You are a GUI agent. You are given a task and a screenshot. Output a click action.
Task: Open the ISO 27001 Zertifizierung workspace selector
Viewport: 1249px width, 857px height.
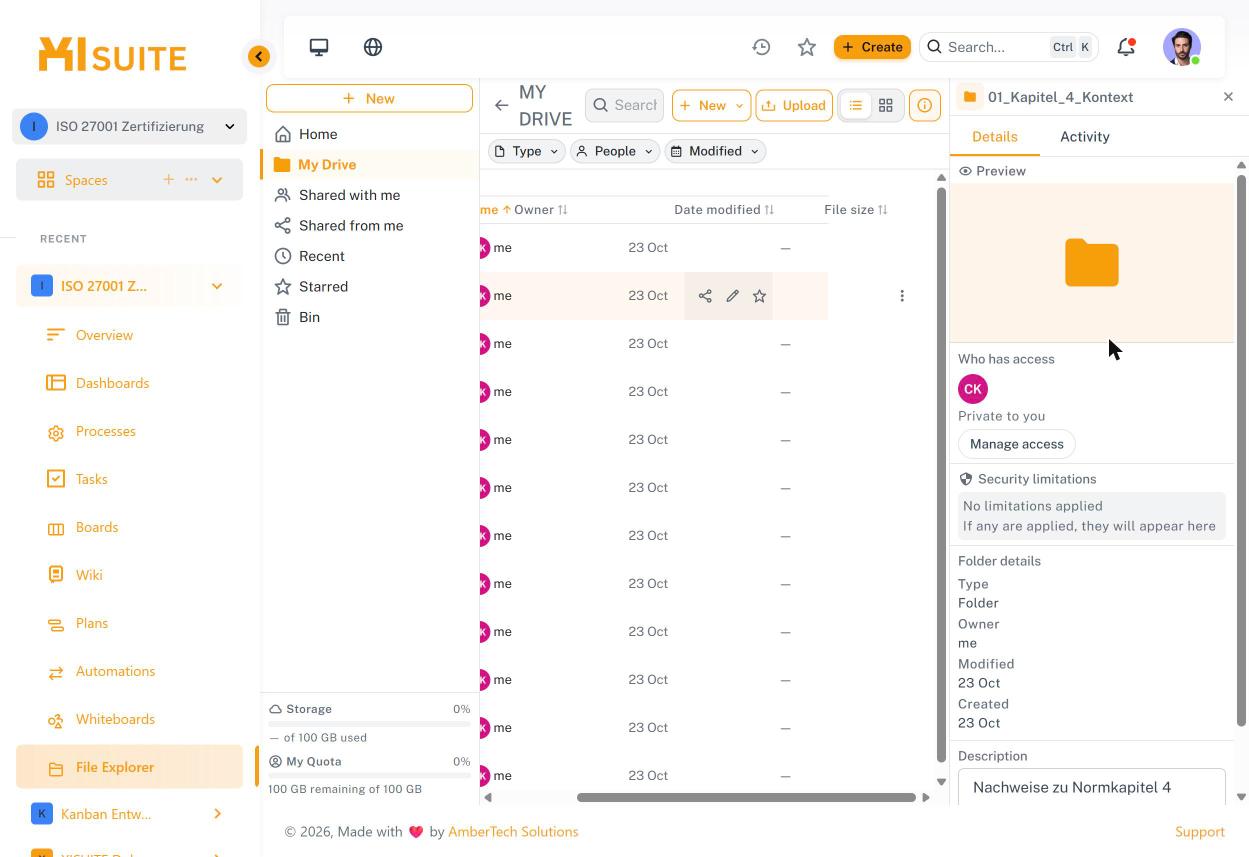coord(129,126)
